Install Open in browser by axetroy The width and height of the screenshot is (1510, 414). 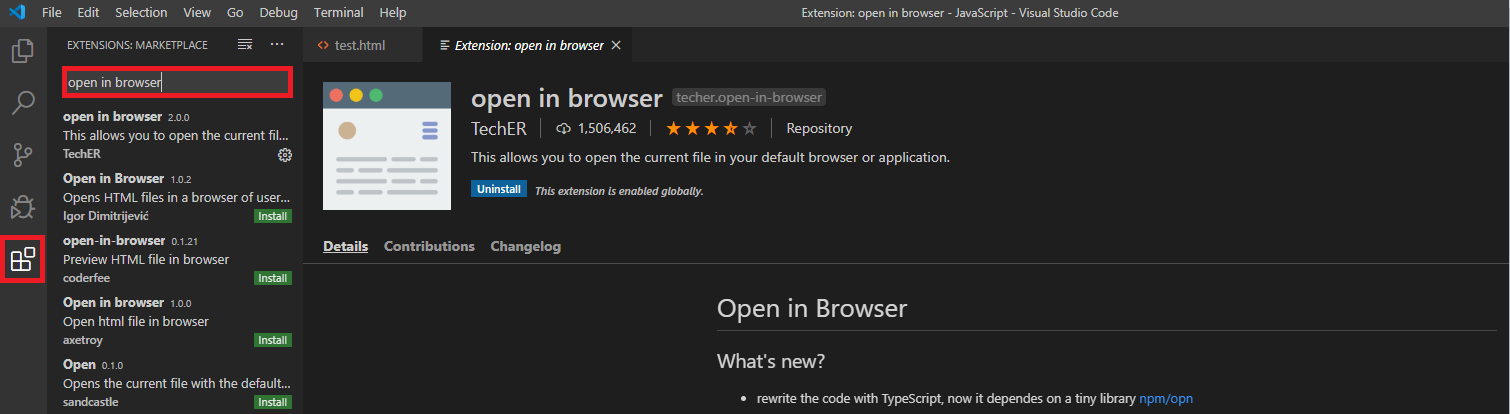(273, 340)
